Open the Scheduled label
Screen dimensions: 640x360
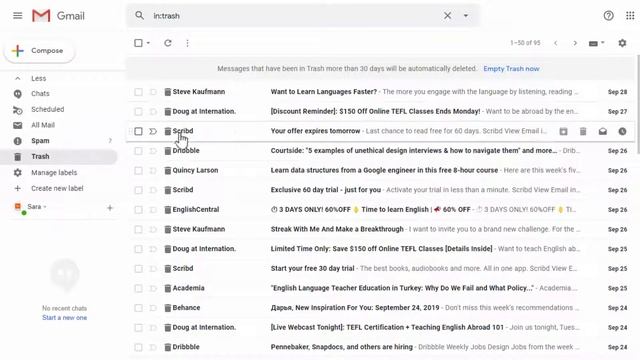pos(47,109)
